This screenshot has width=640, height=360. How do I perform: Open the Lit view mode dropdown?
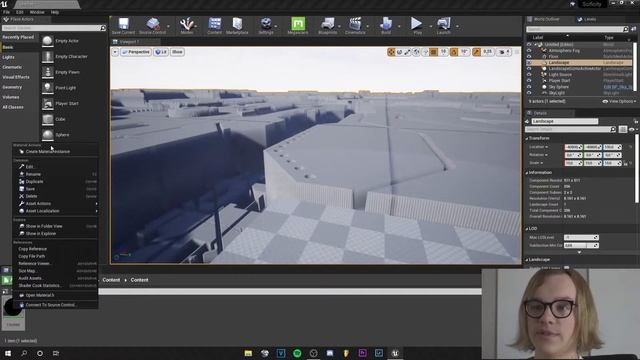(x=161, y=52)
